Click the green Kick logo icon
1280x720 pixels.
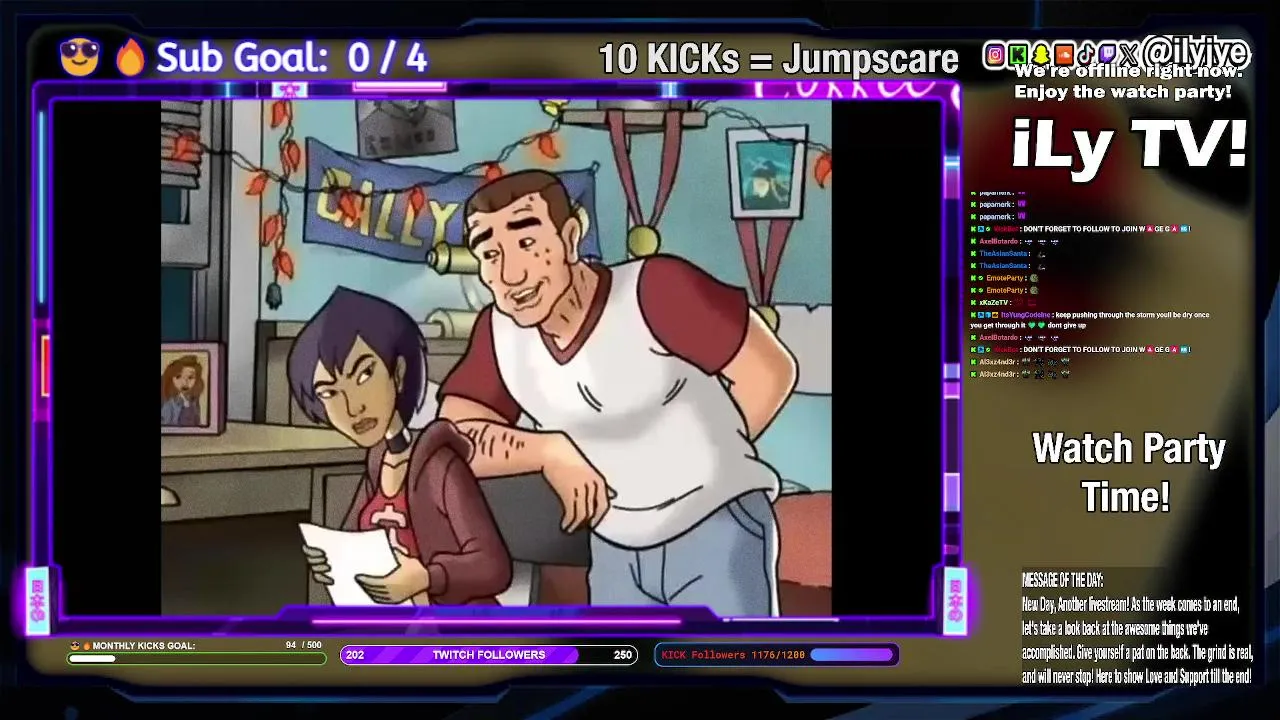[x=1018, y=55]
